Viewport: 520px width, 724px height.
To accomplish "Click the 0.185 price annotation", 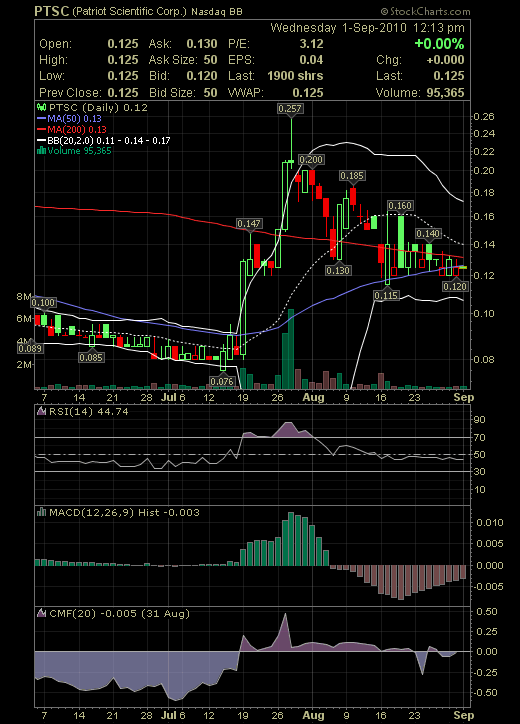I will pos(352,176).
